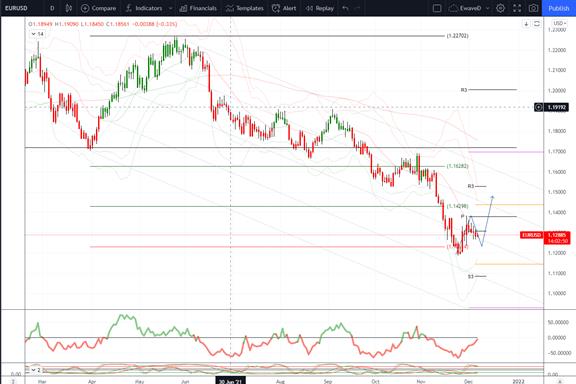Click the pane move-down arrow icon
The width and height of the screenshot is (576, 384).
[x=526, y=24]
